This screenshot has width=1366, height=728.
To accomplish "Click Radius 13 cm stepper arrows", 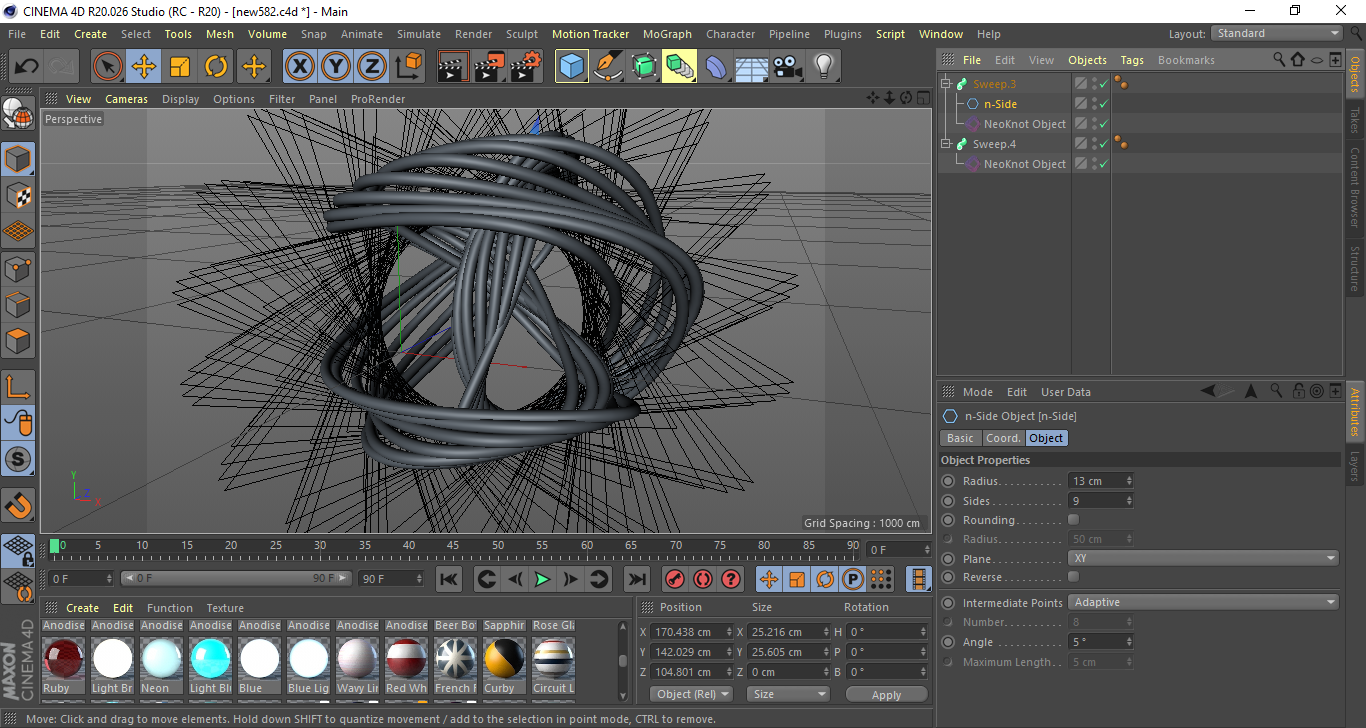I will click(1129, 481).
